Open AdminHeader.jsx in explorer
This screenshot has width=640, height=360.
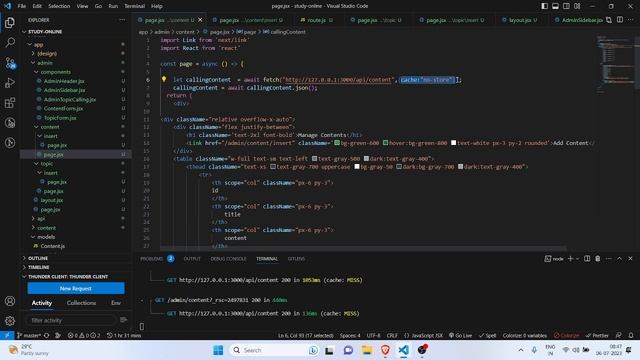tap(64, 81)
